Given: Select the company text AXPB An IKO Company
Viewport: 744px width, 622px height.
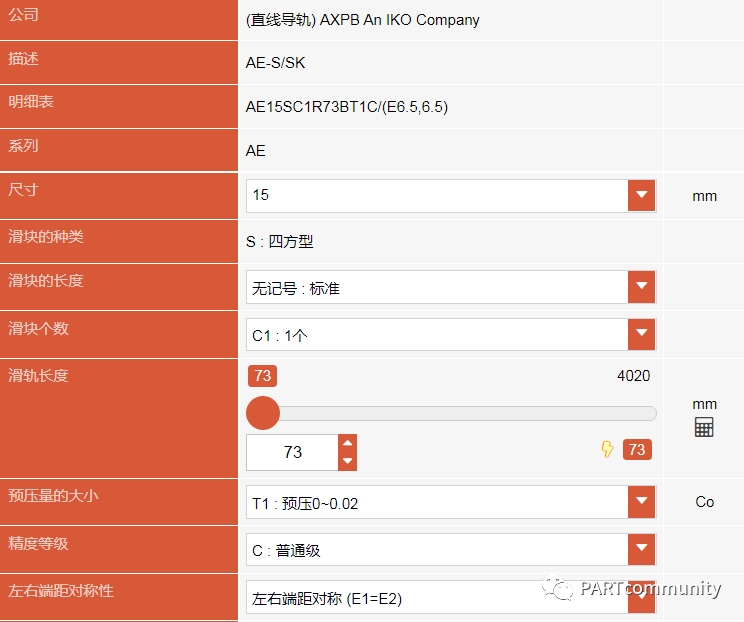Looking at the screenshot, I should tap(400, 20).
